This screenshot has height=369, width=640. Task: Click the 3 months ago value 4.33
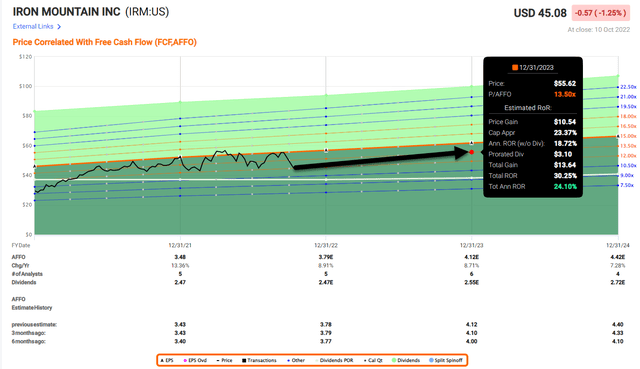point(617,333)
